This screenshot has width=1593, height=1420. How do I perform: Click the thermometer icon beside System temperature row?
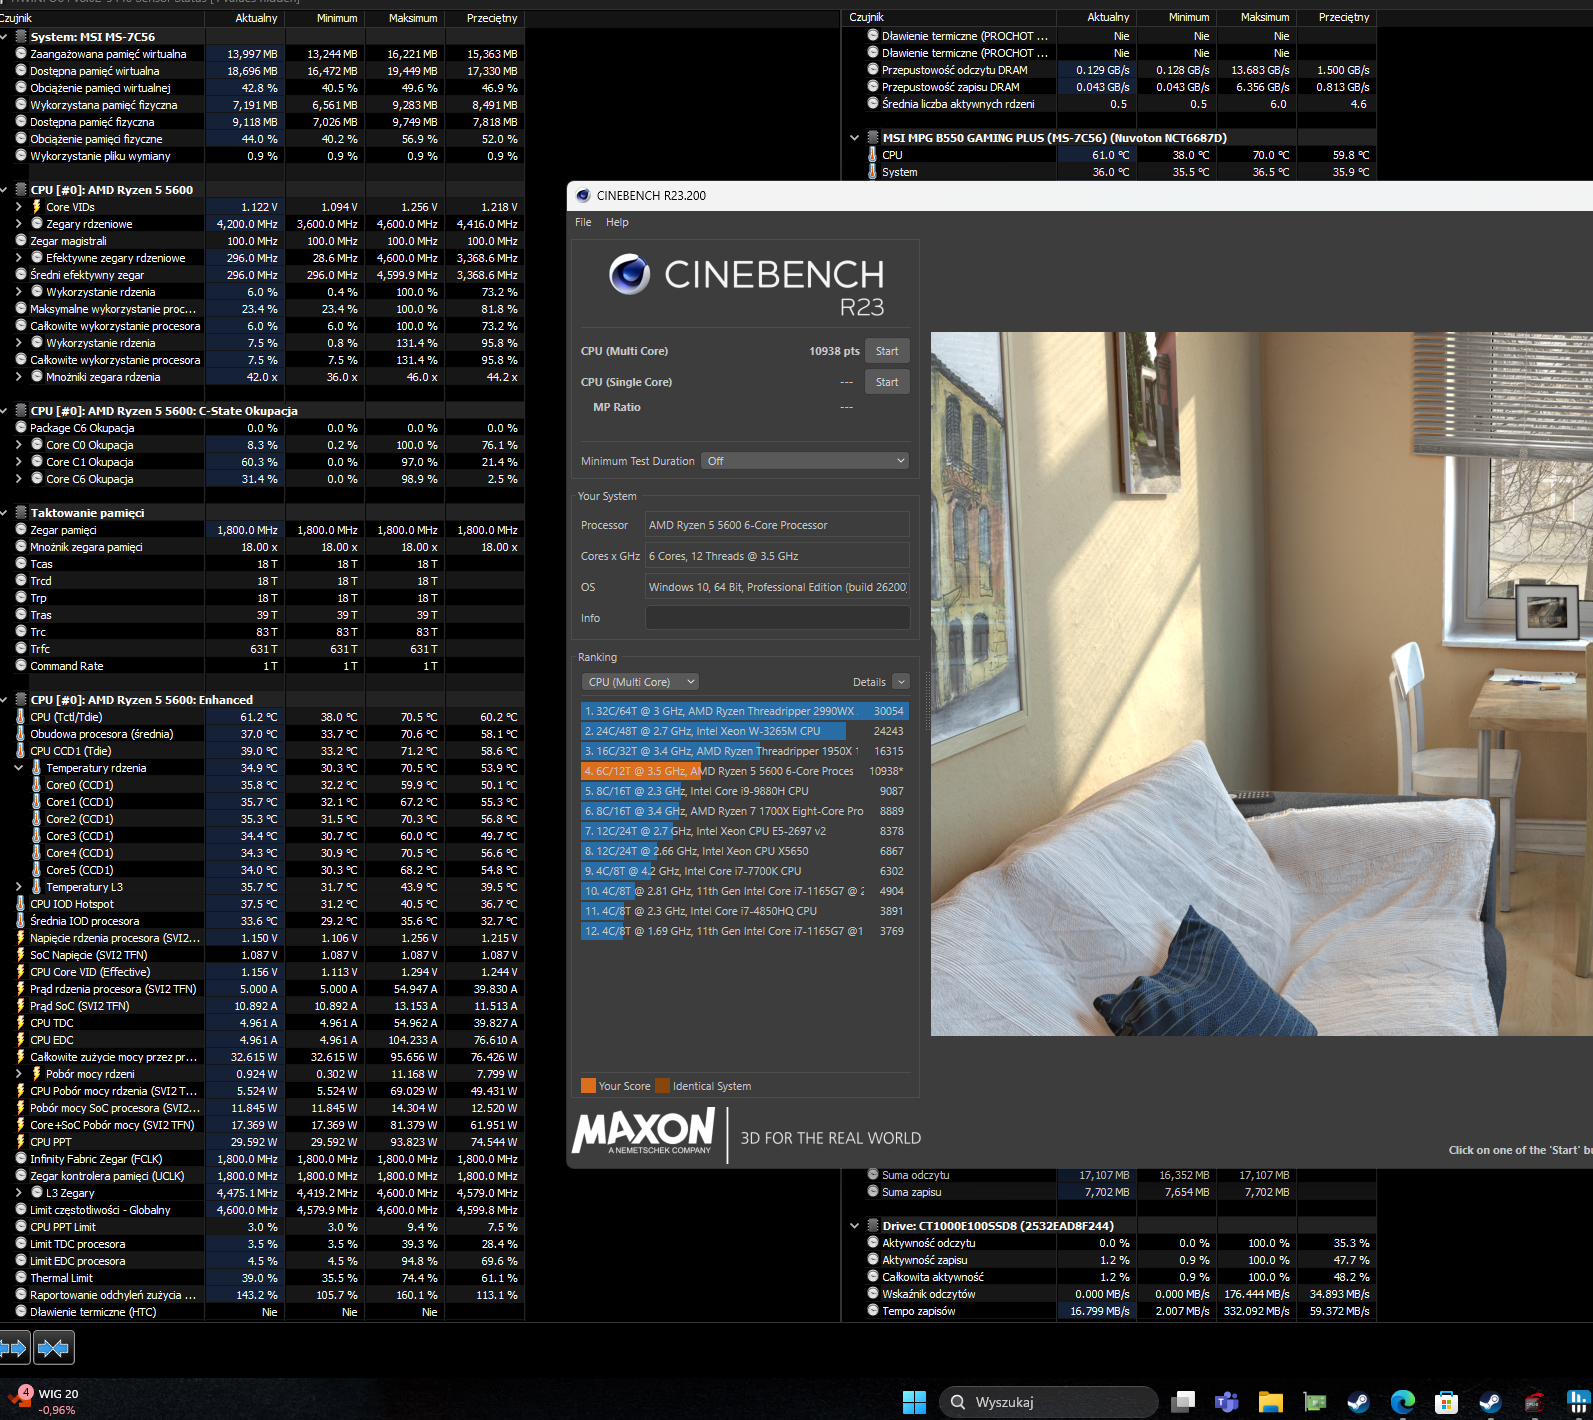point(873,172)
